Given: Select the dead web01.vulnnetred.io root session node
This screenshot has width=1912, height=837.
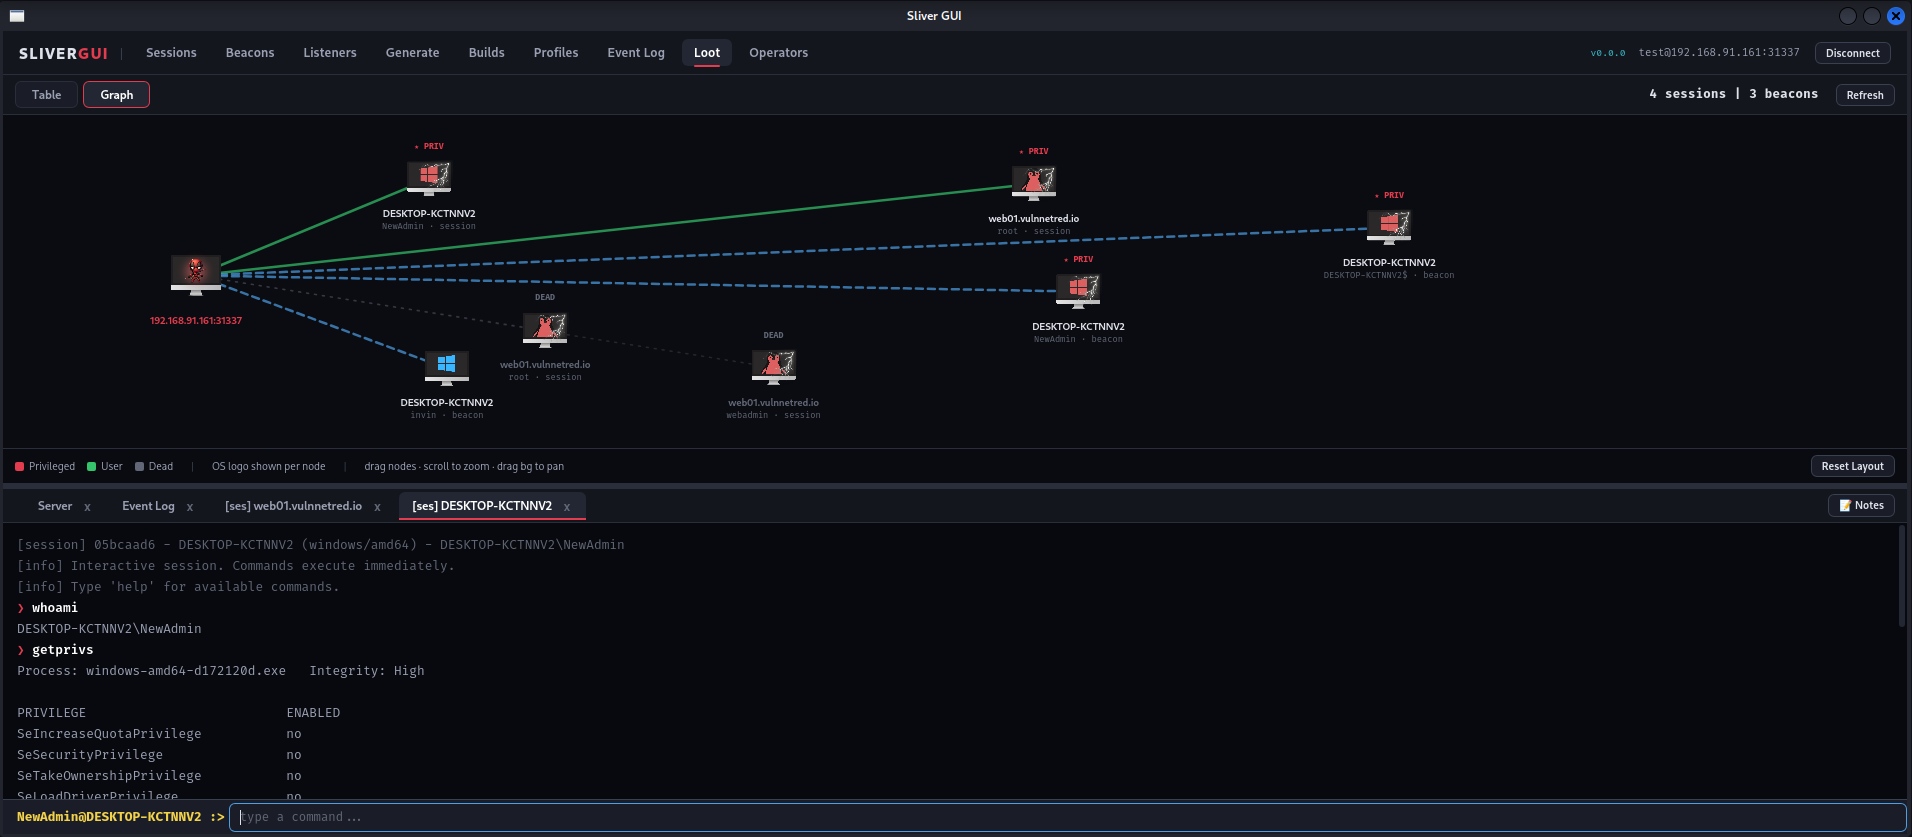Looking at the screenshot, I should click(545, 329).
